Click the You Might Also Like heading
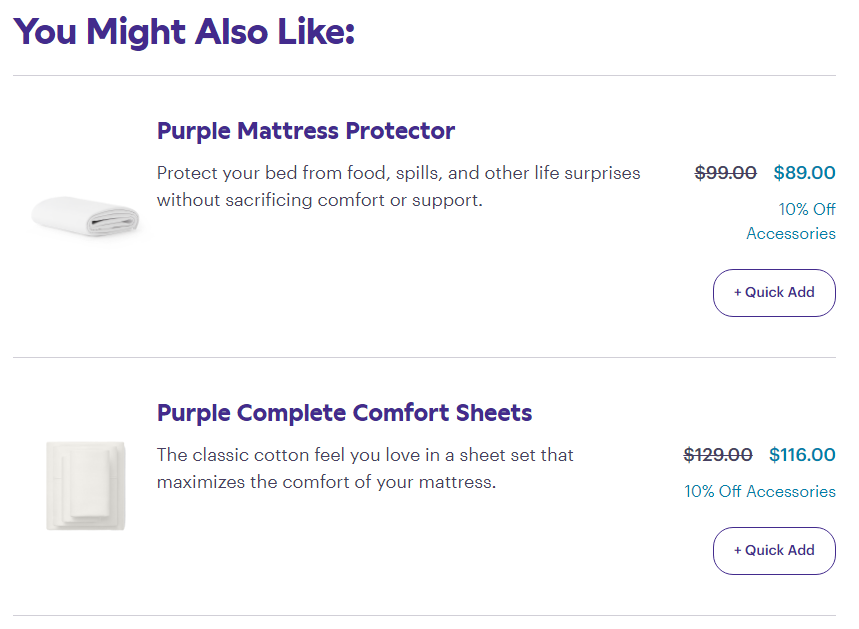Viewport: 859px width, 629px height. click(184, 31)
